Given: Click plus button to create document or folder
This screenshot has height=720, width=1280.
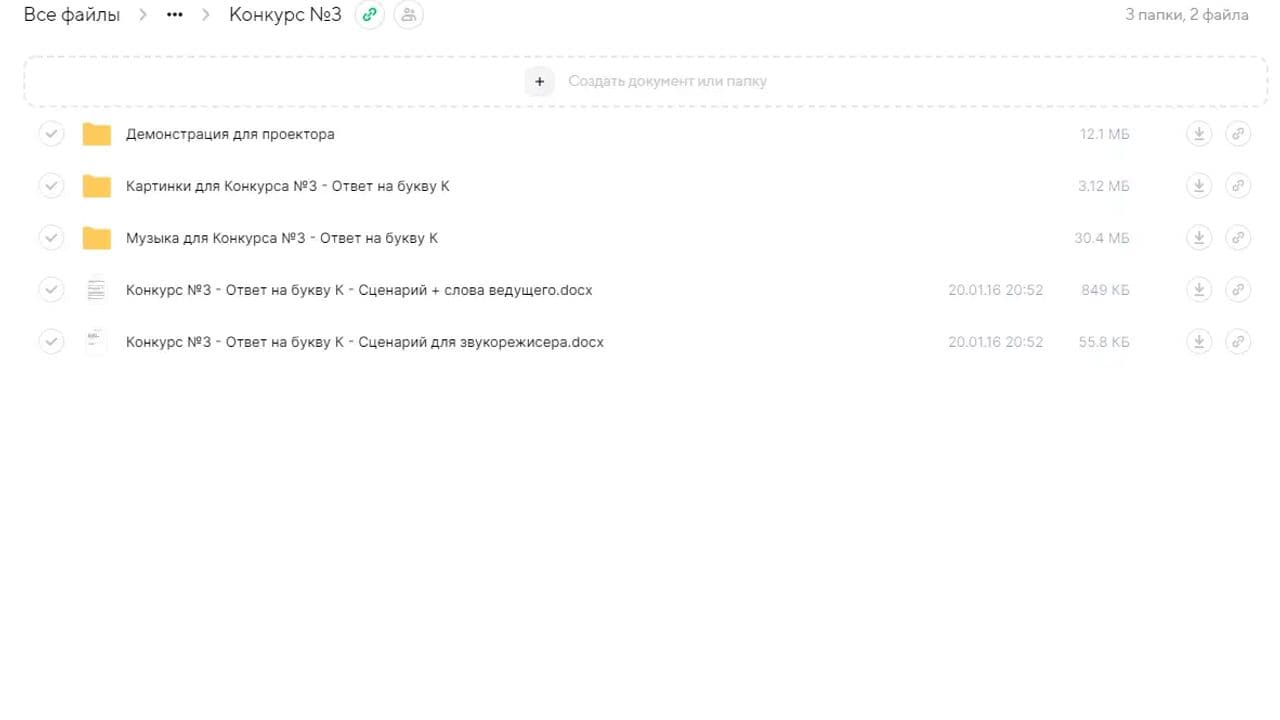Looking at the screenshot, I should tap(539, 81).
